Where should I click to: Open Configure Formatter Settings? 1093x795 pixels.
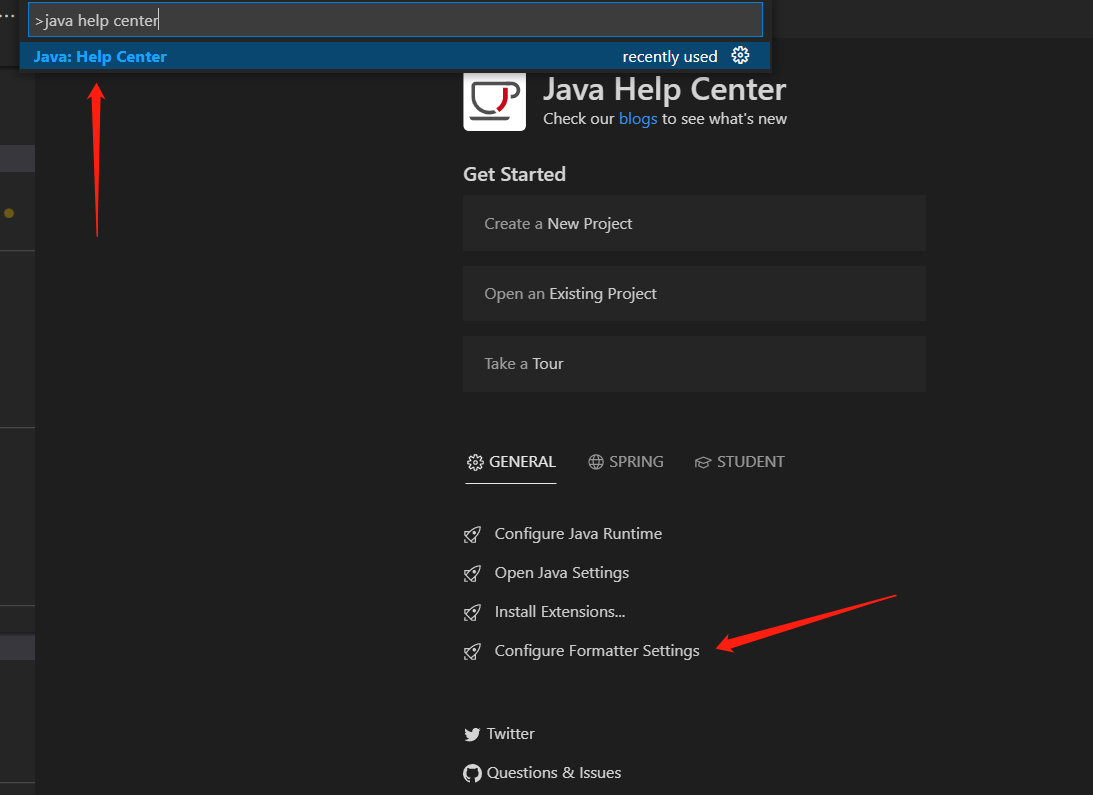pos(597,650)
